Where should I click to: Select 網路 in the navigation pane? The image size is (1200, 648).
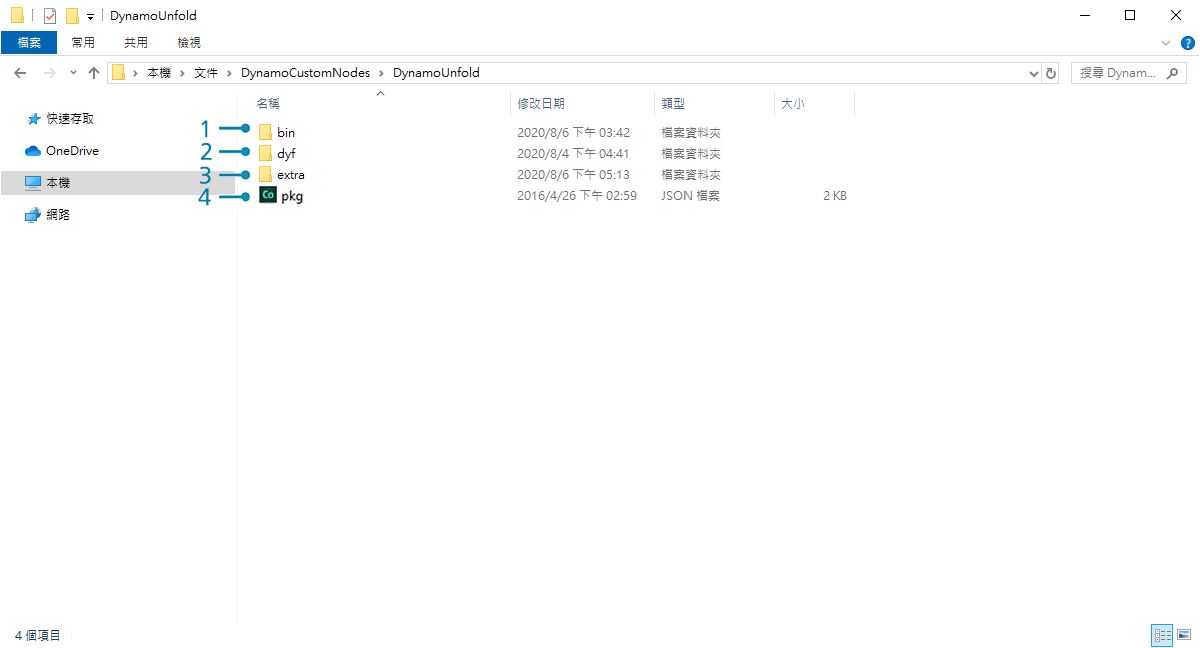[x=58, y=215]
